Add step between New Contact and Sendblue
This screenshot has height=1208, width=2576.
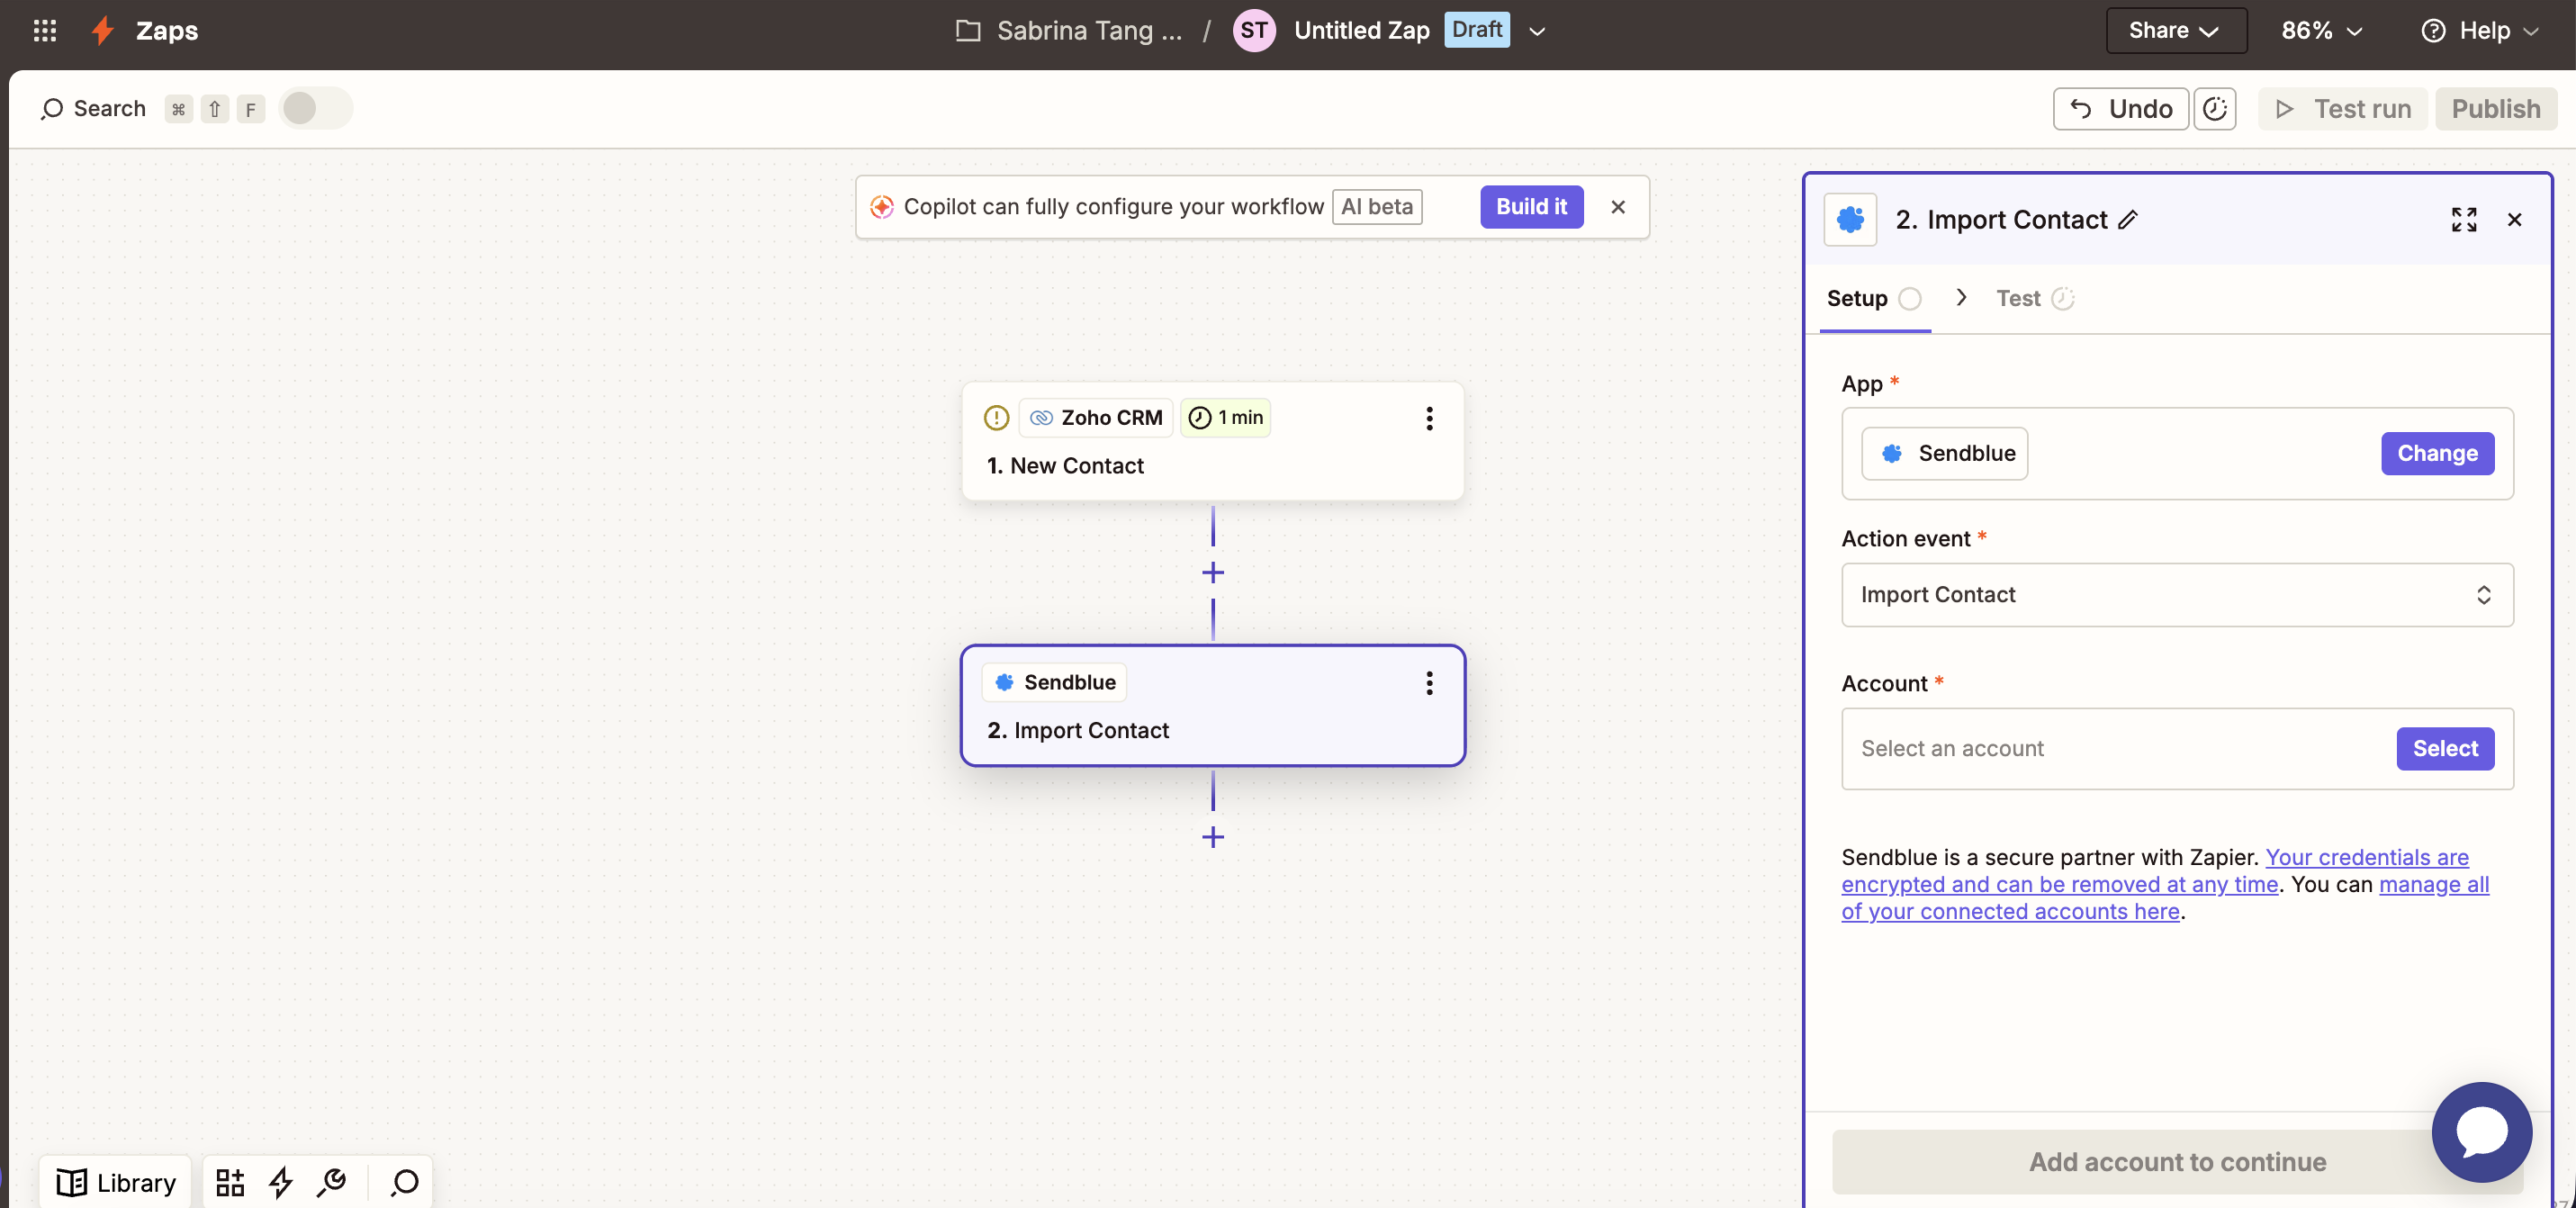point(1213,573)
